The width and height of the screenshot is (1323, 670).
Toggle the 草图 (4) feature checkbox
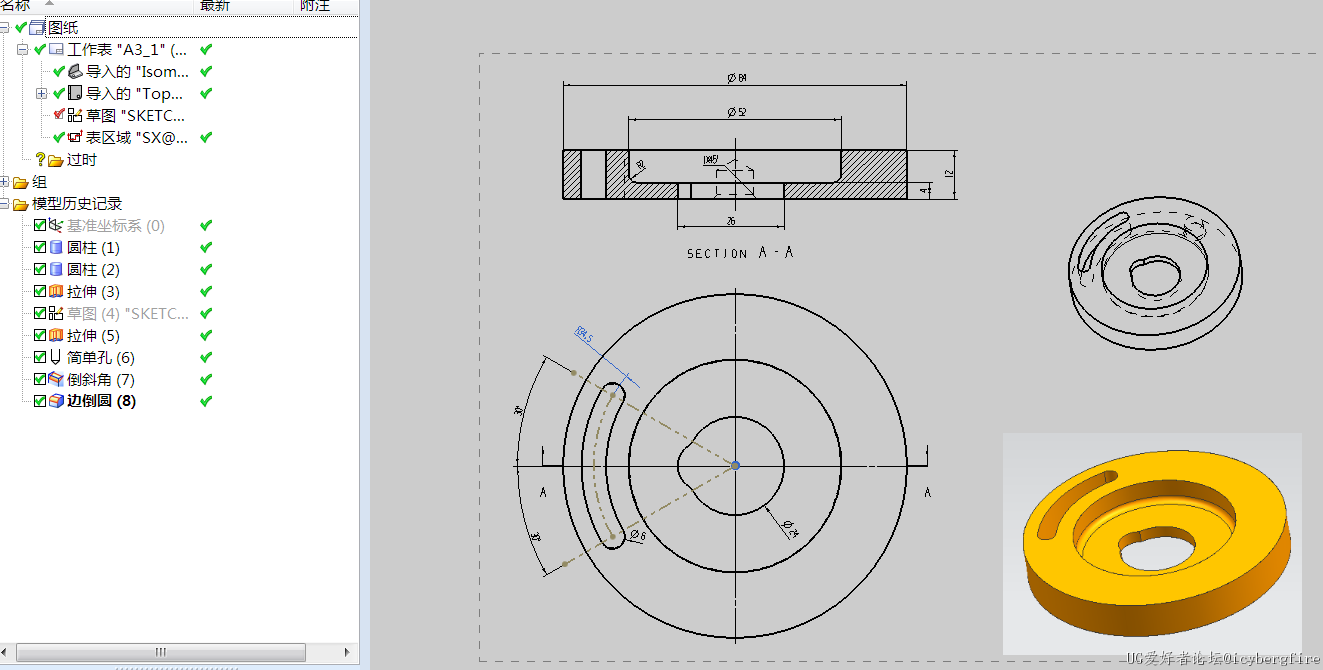[x=40, y=314]
